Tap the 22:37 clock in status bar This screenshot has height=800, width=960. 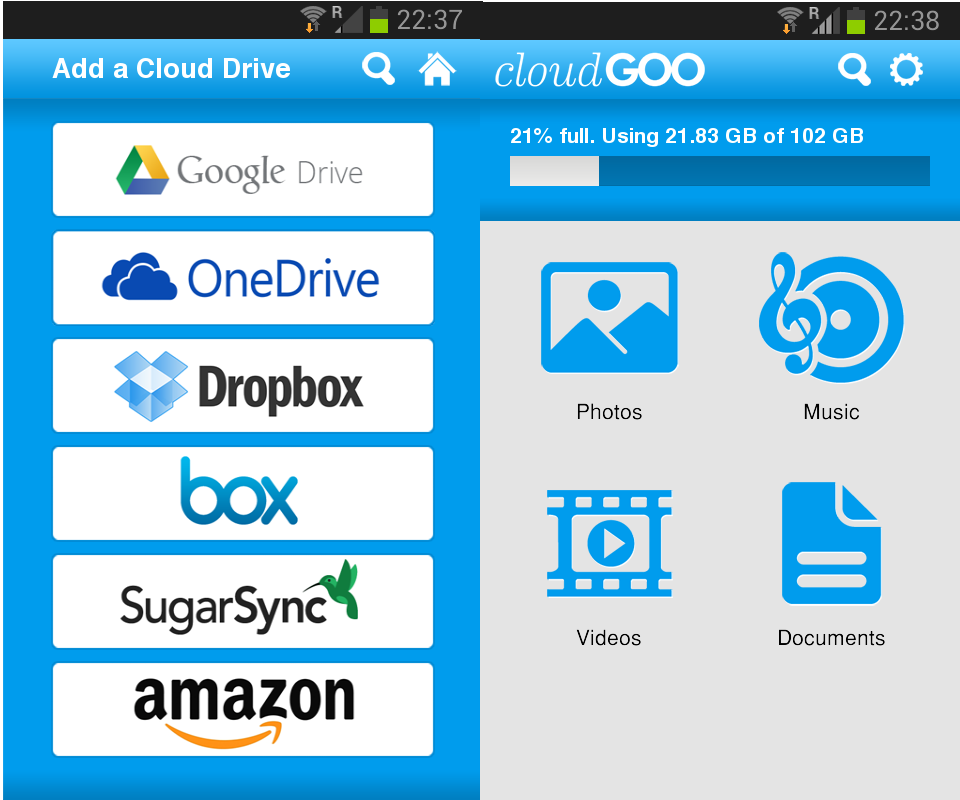point(429,20)
